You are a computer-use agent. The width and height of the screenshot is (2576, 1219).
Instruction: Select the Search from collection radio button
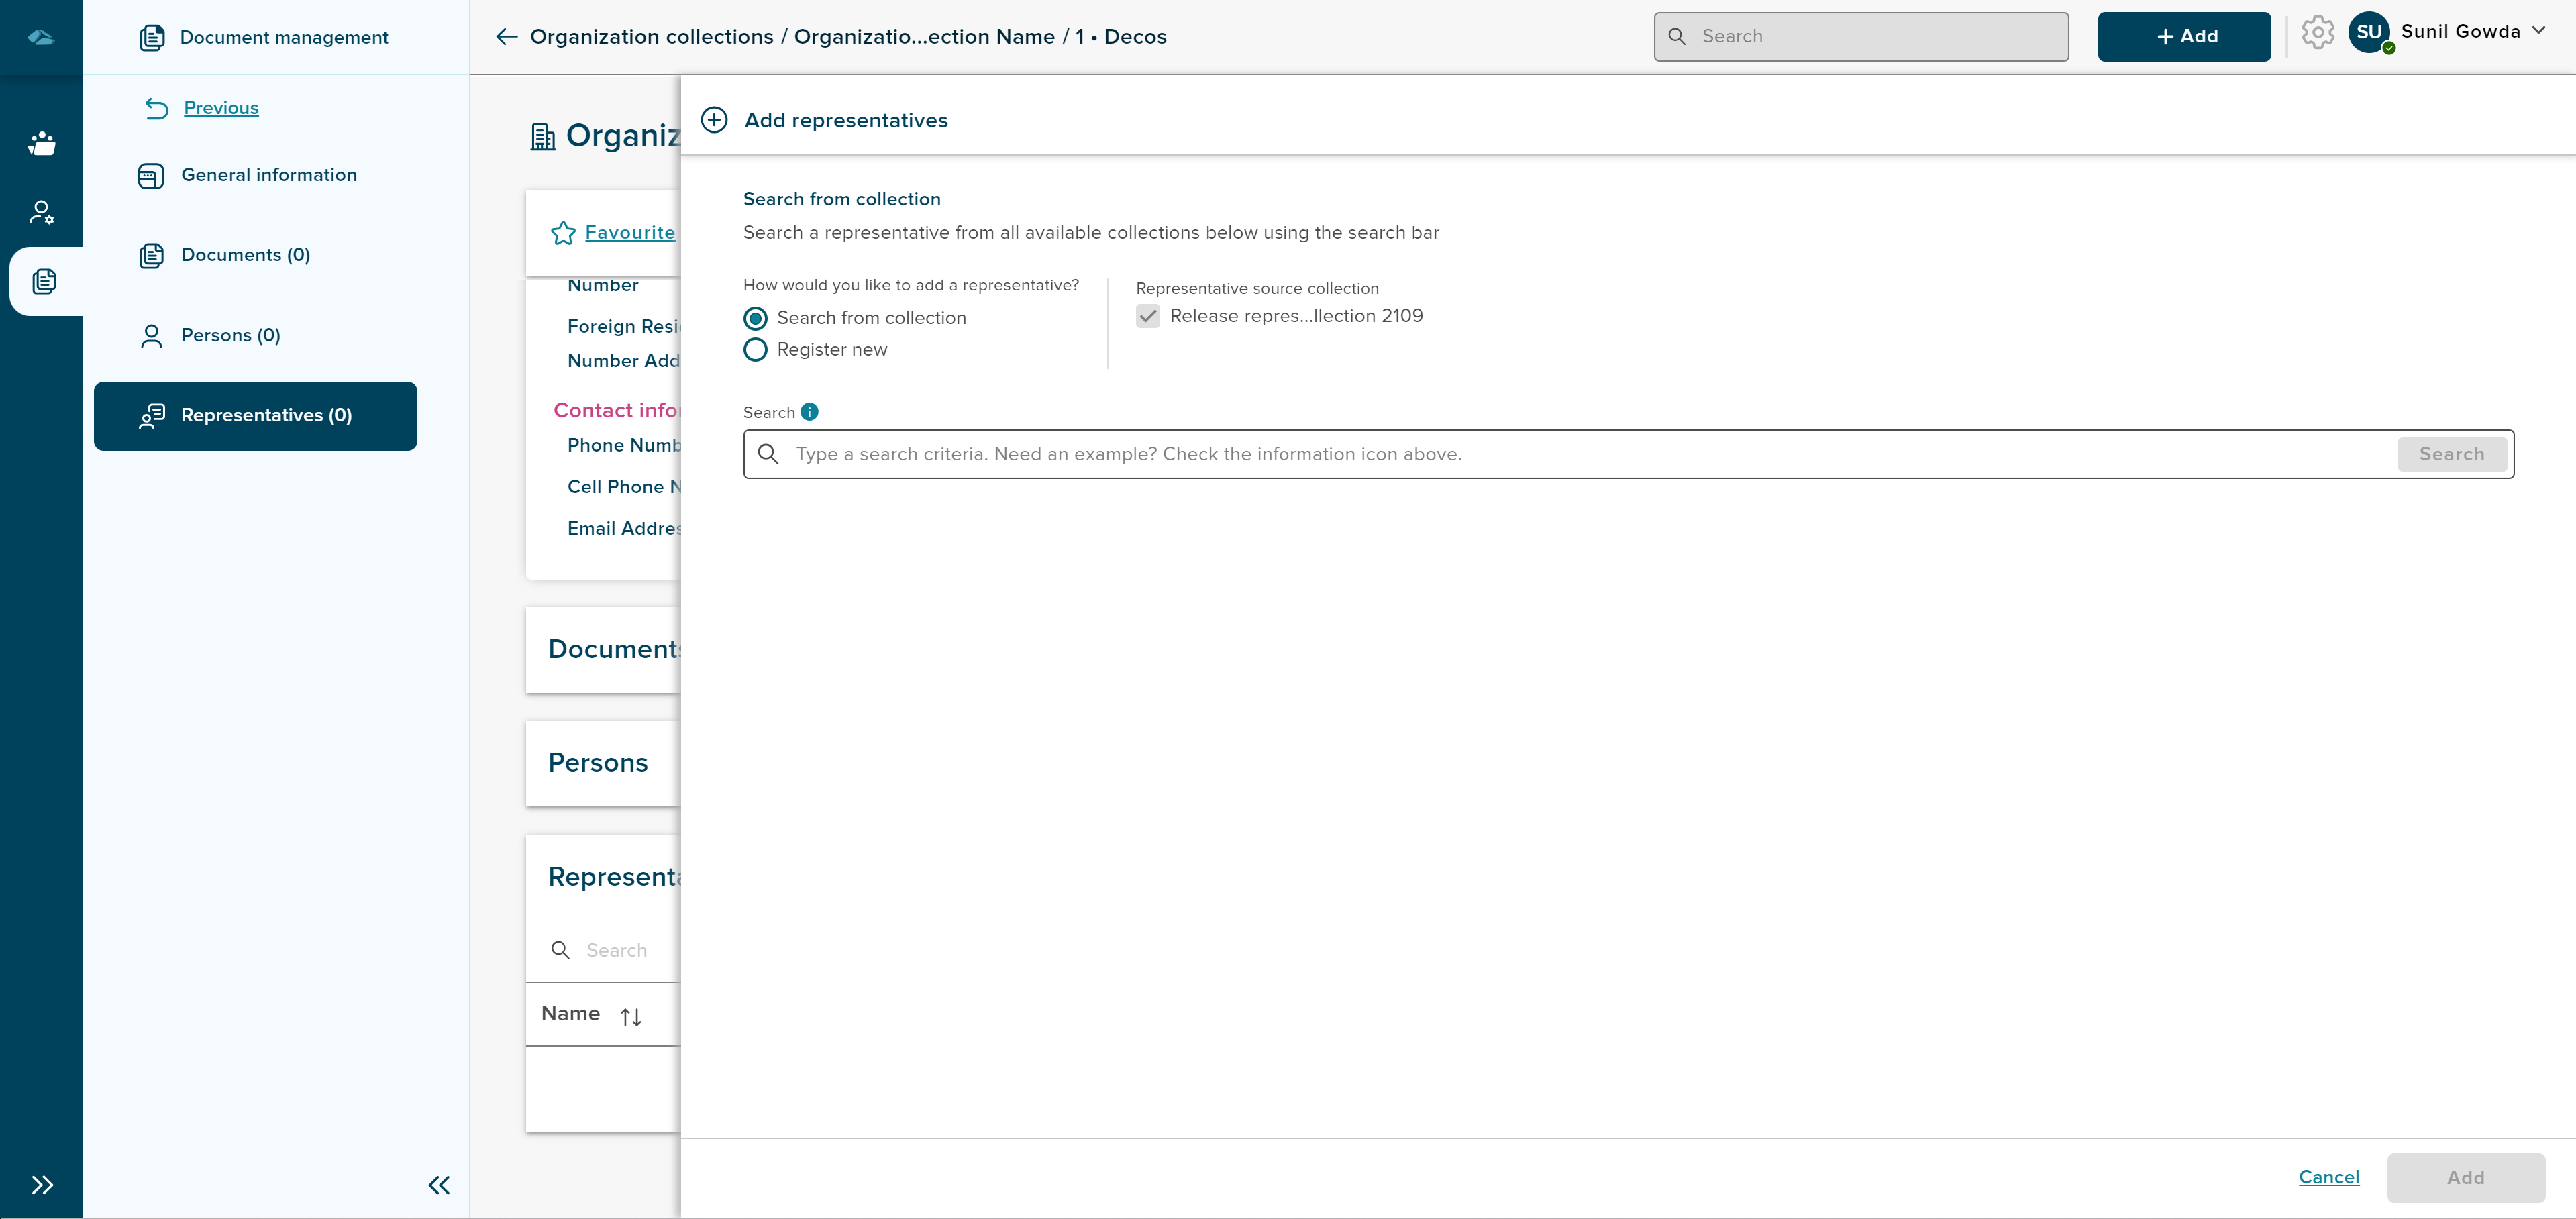(x=756, y=318)
